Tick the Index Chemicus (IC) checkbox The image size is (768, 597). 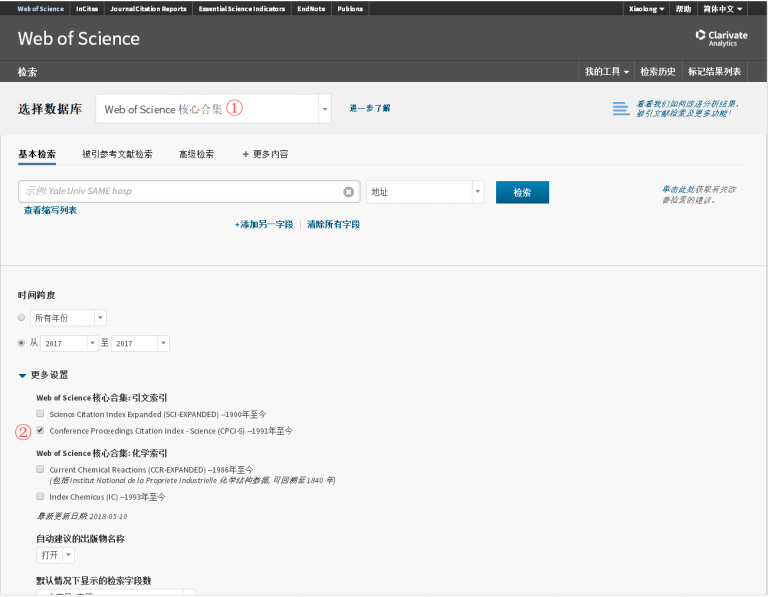point(40,496)
